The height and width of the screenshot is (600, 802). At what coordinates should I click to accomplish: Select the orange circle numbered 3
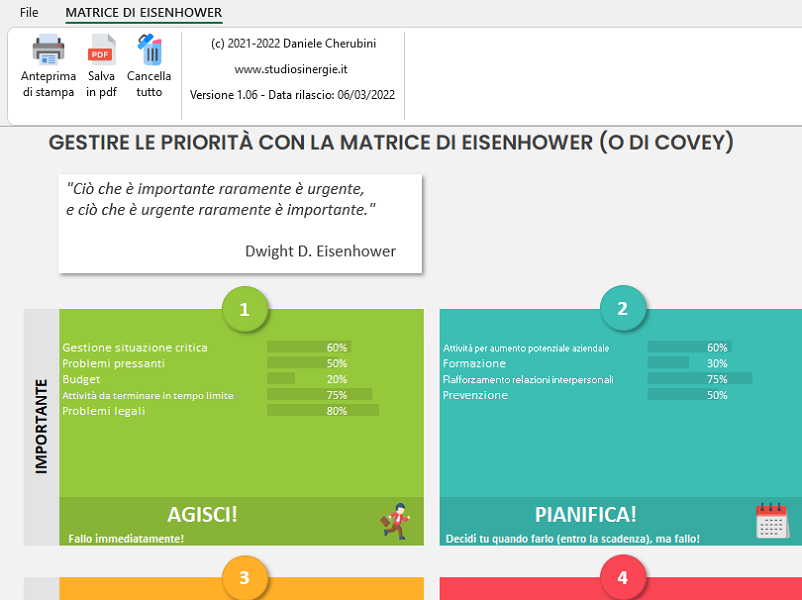click(245, 577)
